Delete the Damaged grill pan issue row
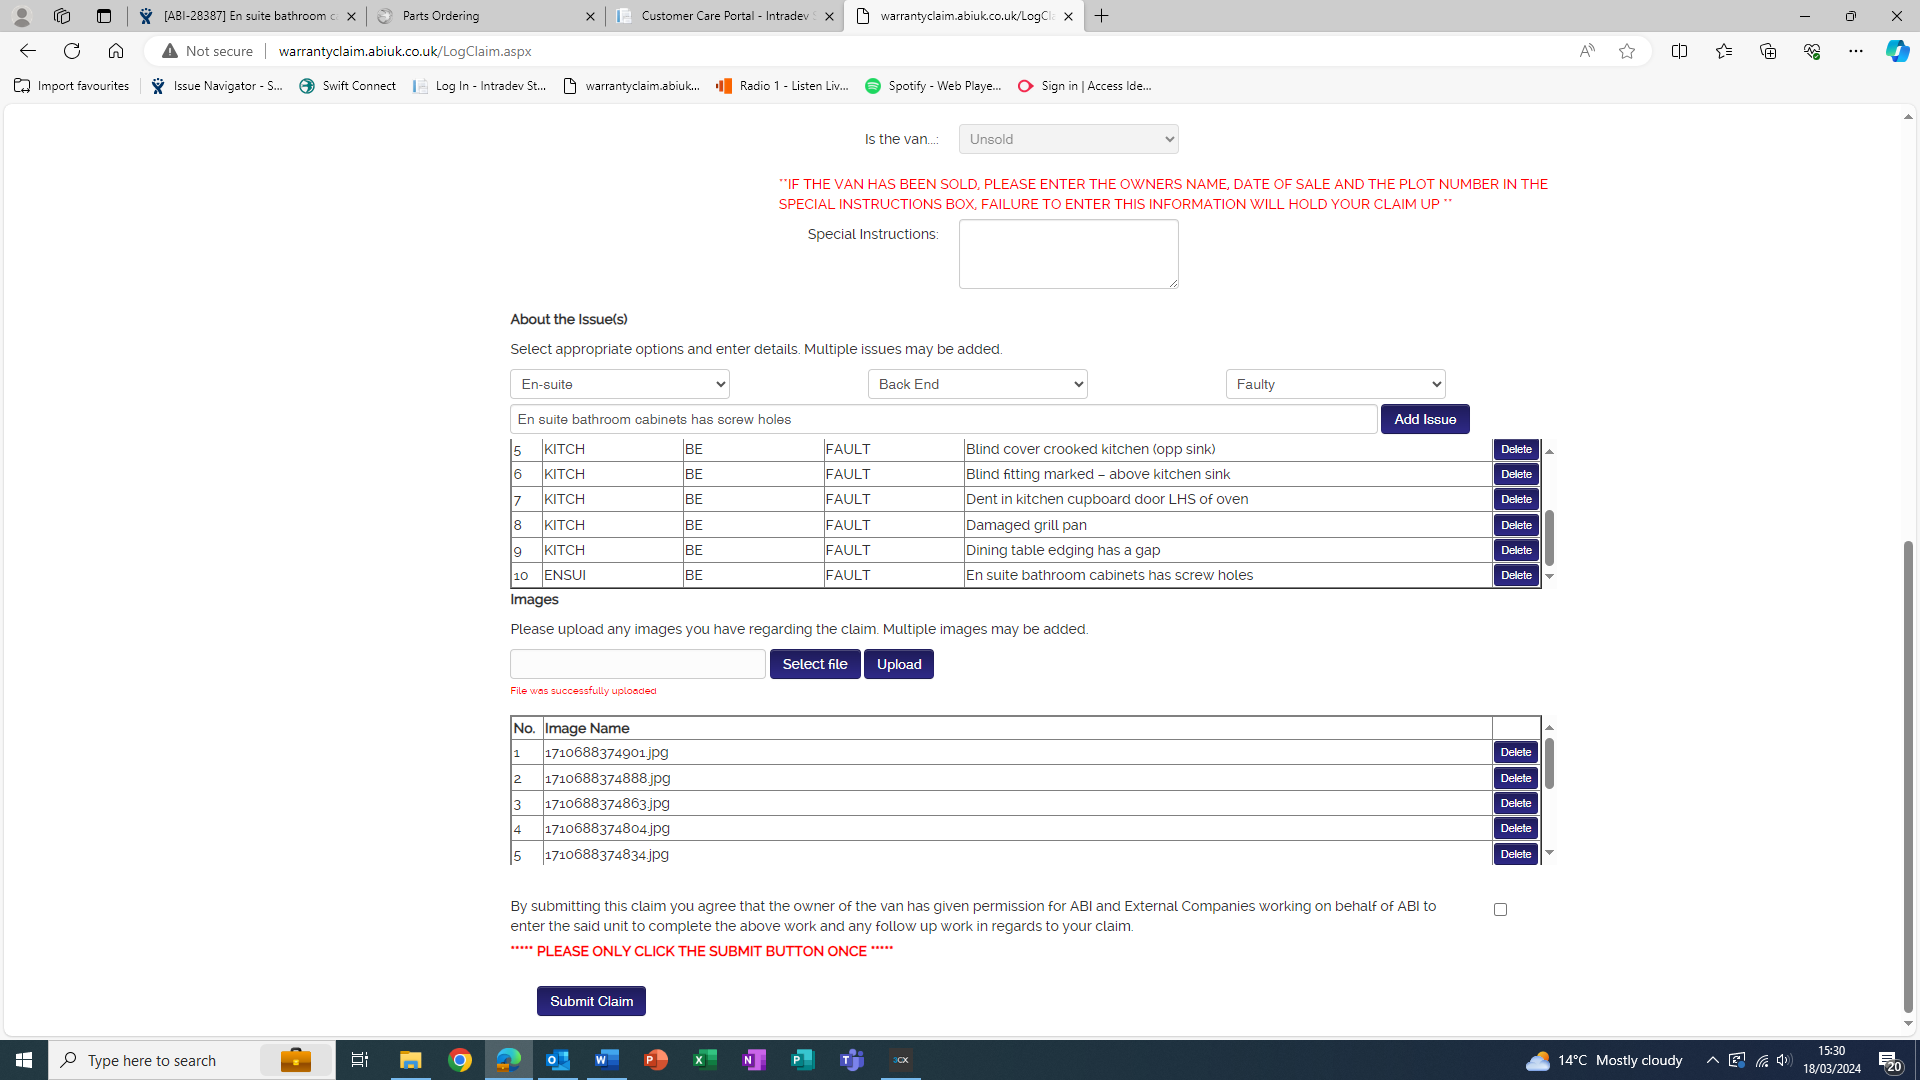This screenshot has width=1920, height=1080. point(1515,525)
